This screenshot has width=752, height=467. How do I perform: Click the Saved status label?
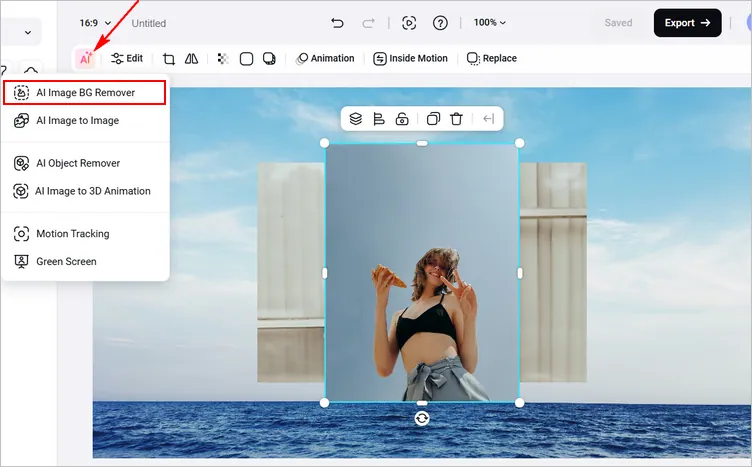pyautogui.click(x=618, y=23)
